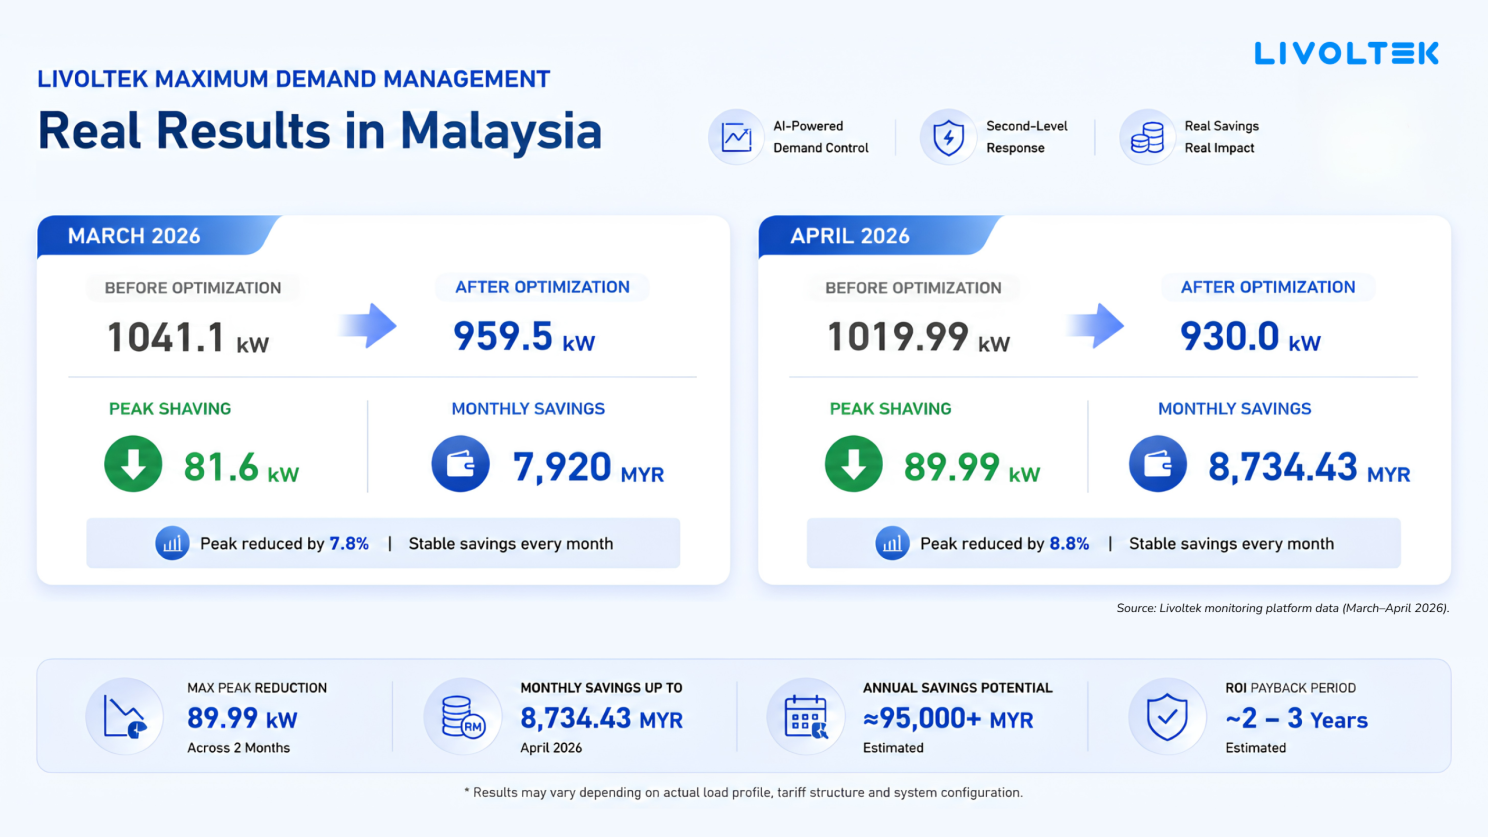Image resolution: width=1488 pixels, height=837 pixels.
Task: Click the 'ANNUAL SAVINGS POTENTIAL' label
Action: tap(958, 688)
